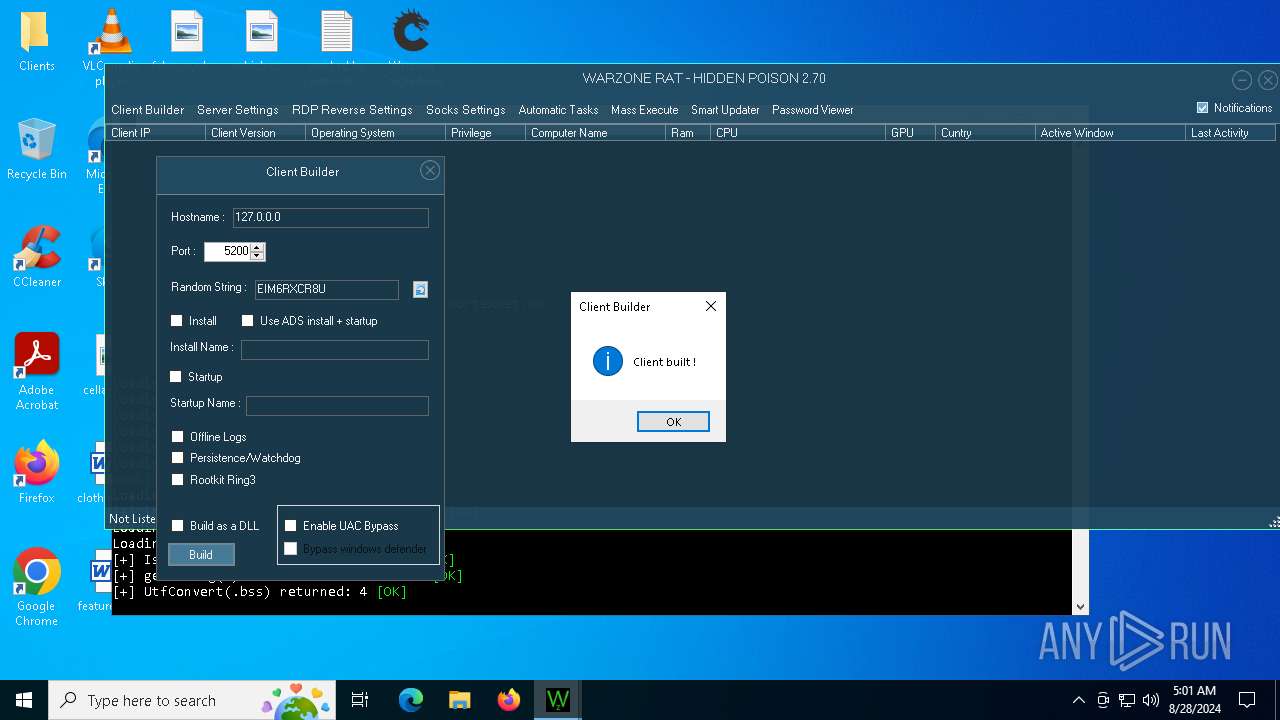
Task: Enable UAC Bypass checkbox
Action: (x=291, y=526)
